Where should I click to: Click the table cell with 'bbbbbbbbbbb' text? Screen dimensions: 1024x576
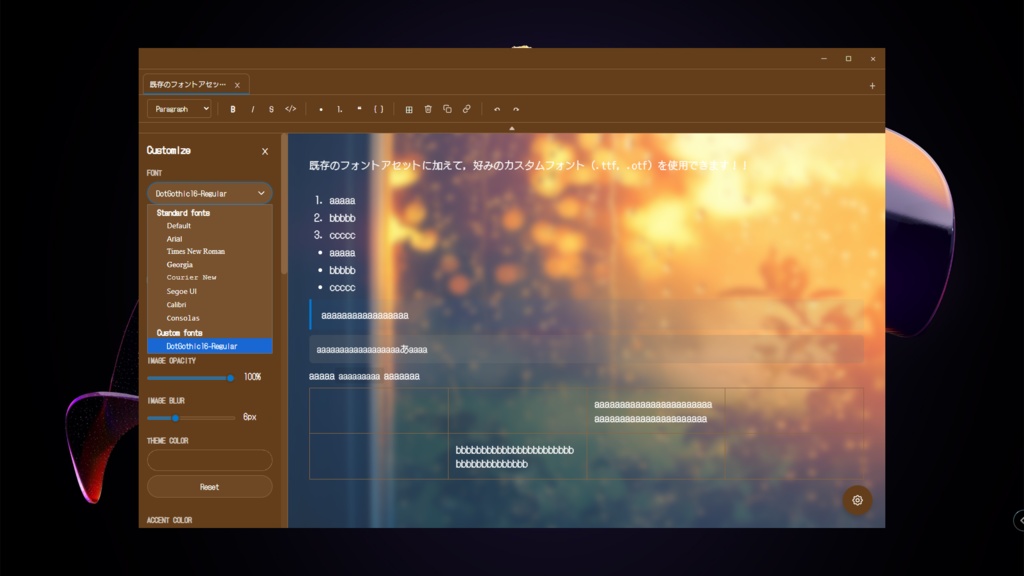(x=518, y=456)
